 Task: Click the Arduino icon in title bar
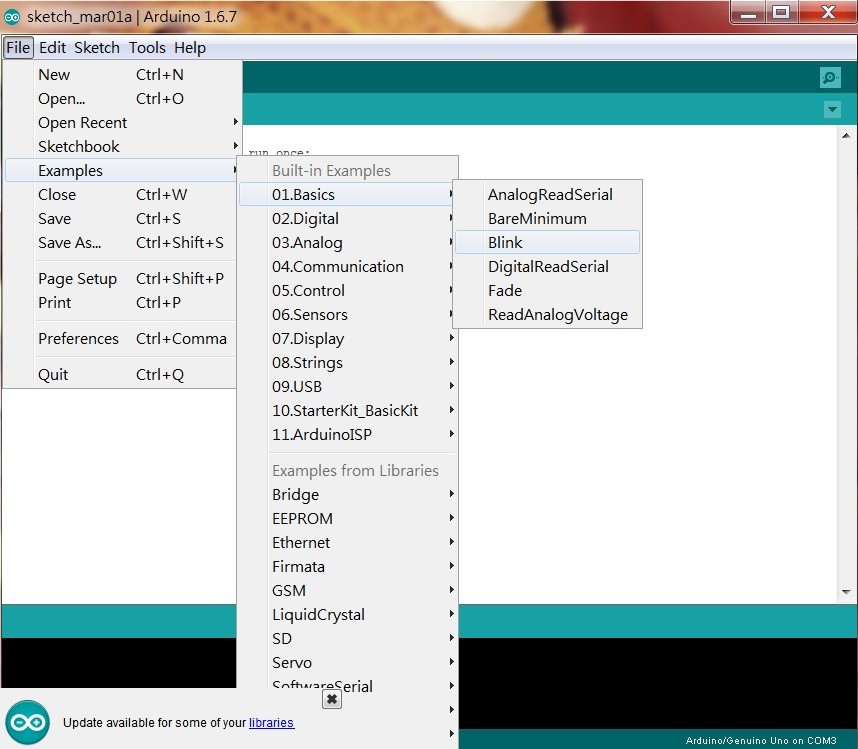click(x=11, y=17)
